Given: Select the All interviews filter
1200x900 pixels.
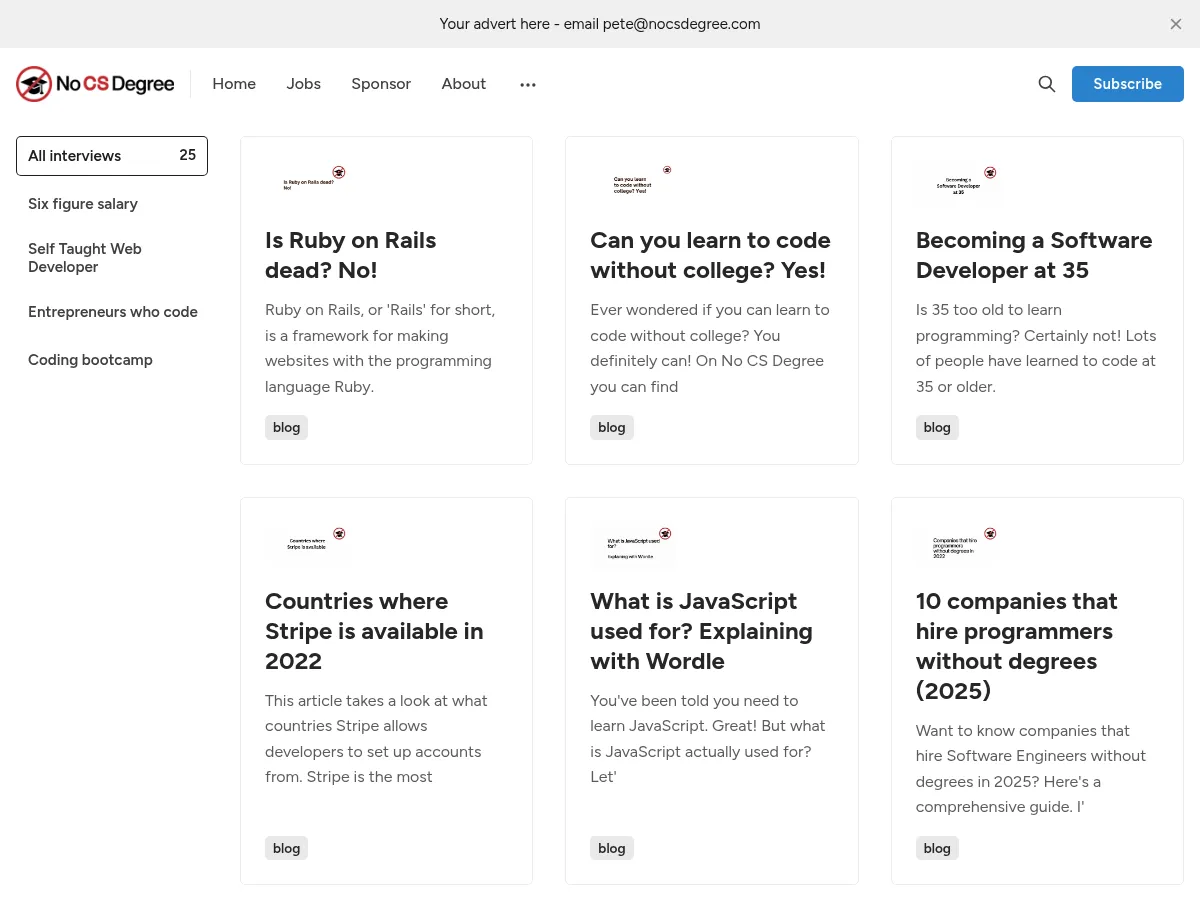Looking at the screenshot, I should point(111,156).
